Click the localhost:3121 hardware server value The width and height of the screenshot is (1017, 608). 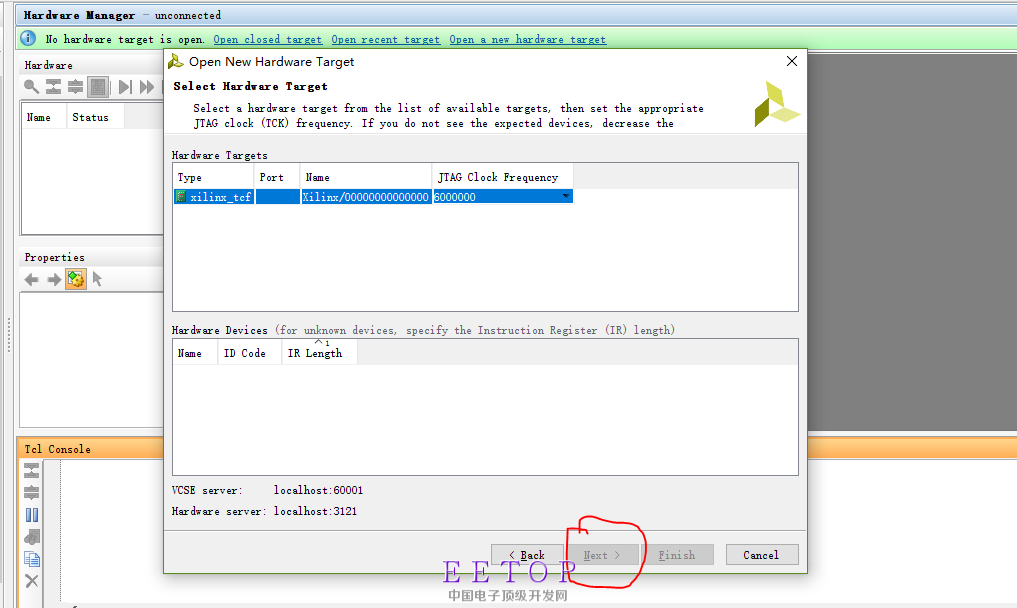(x=315, y=511)
